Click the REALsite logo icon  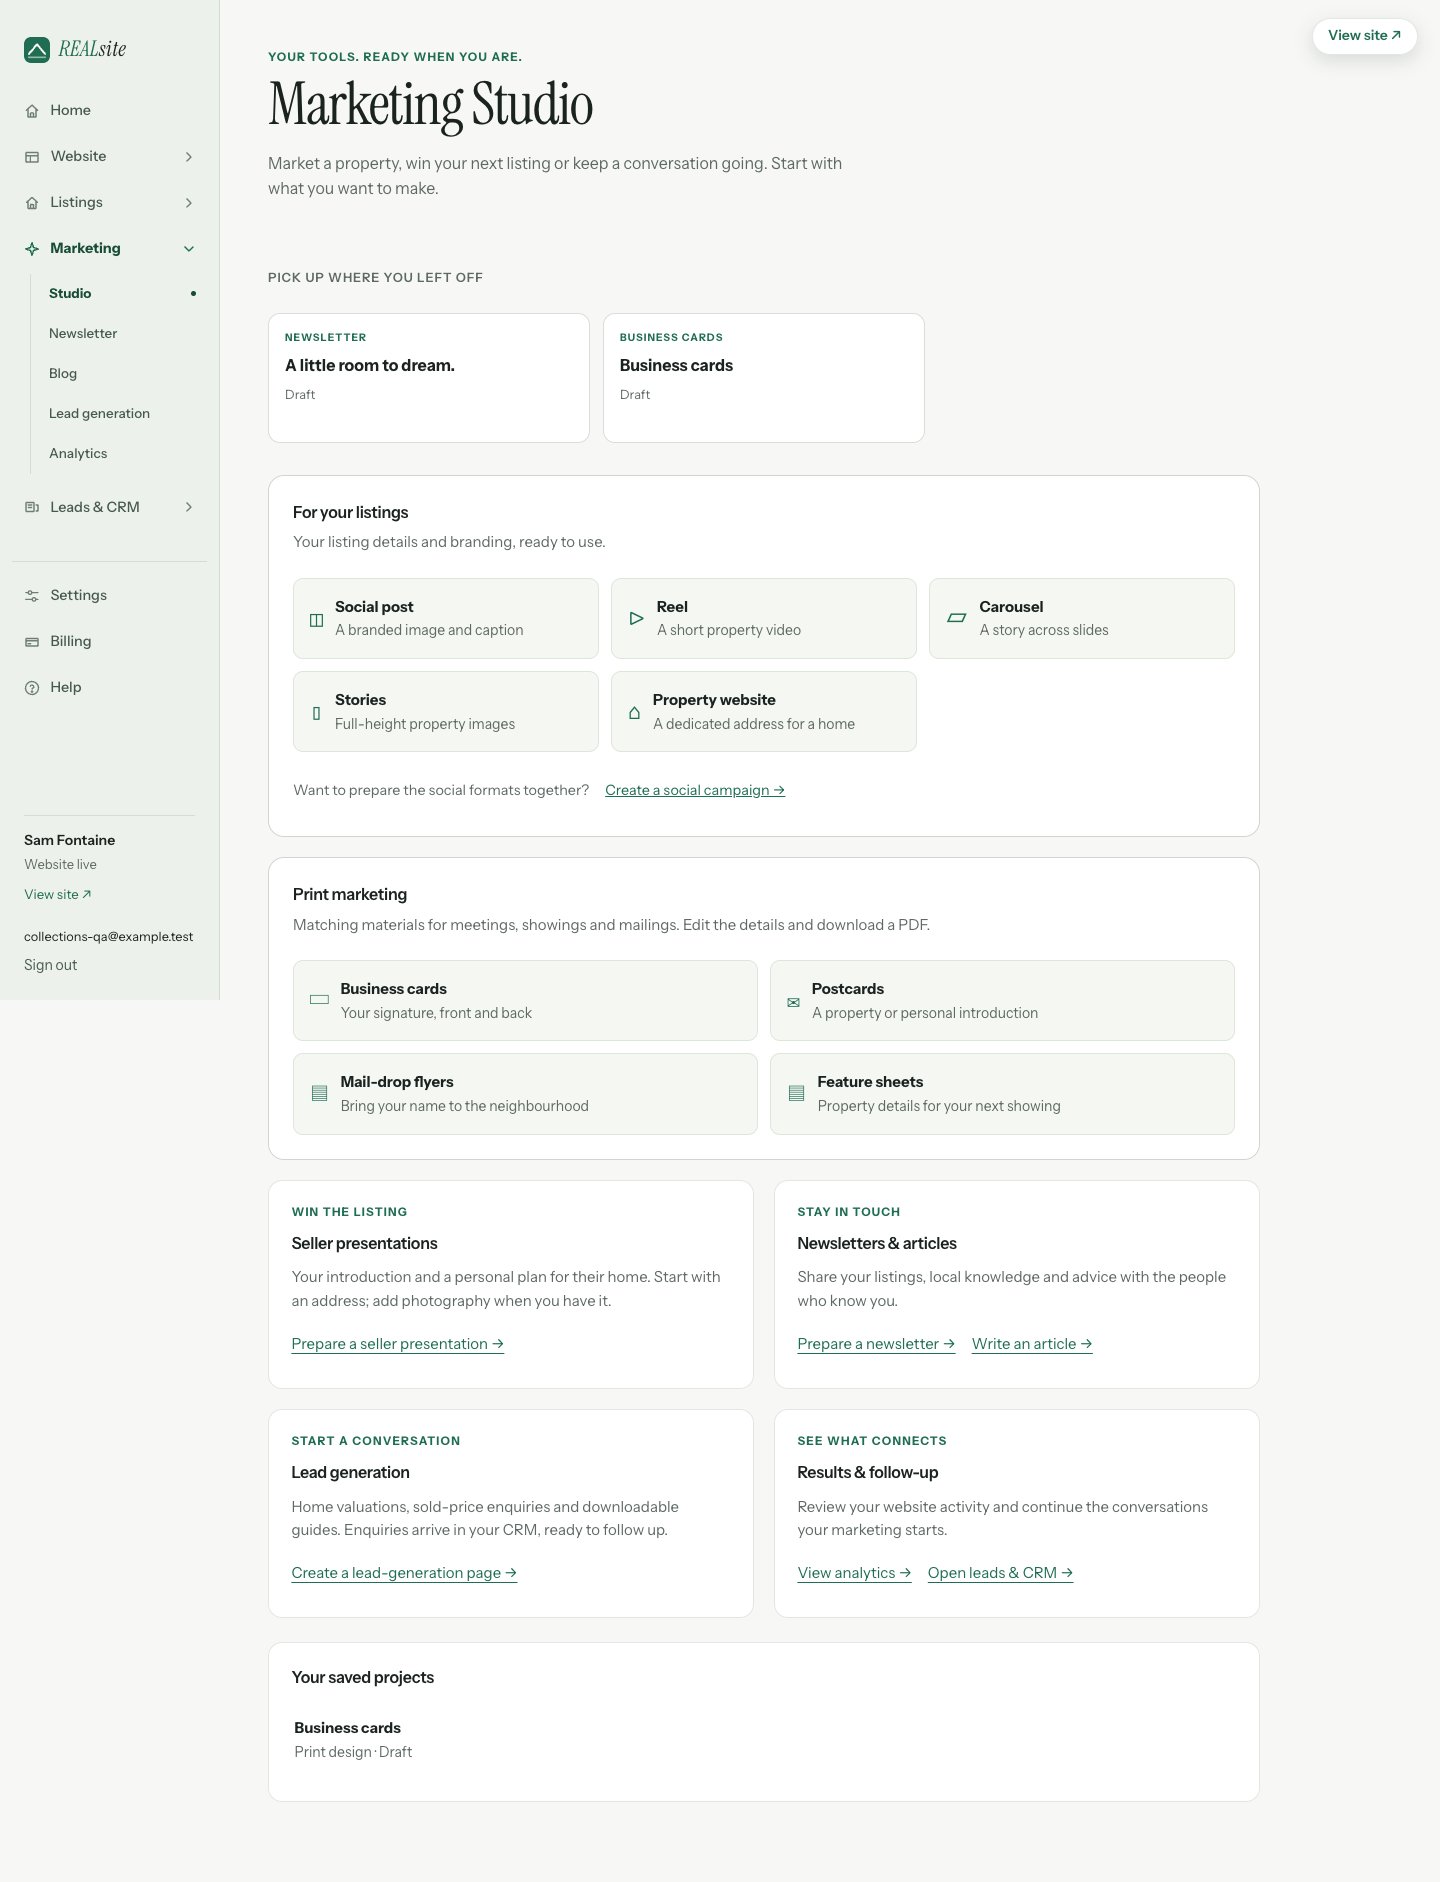37,50
